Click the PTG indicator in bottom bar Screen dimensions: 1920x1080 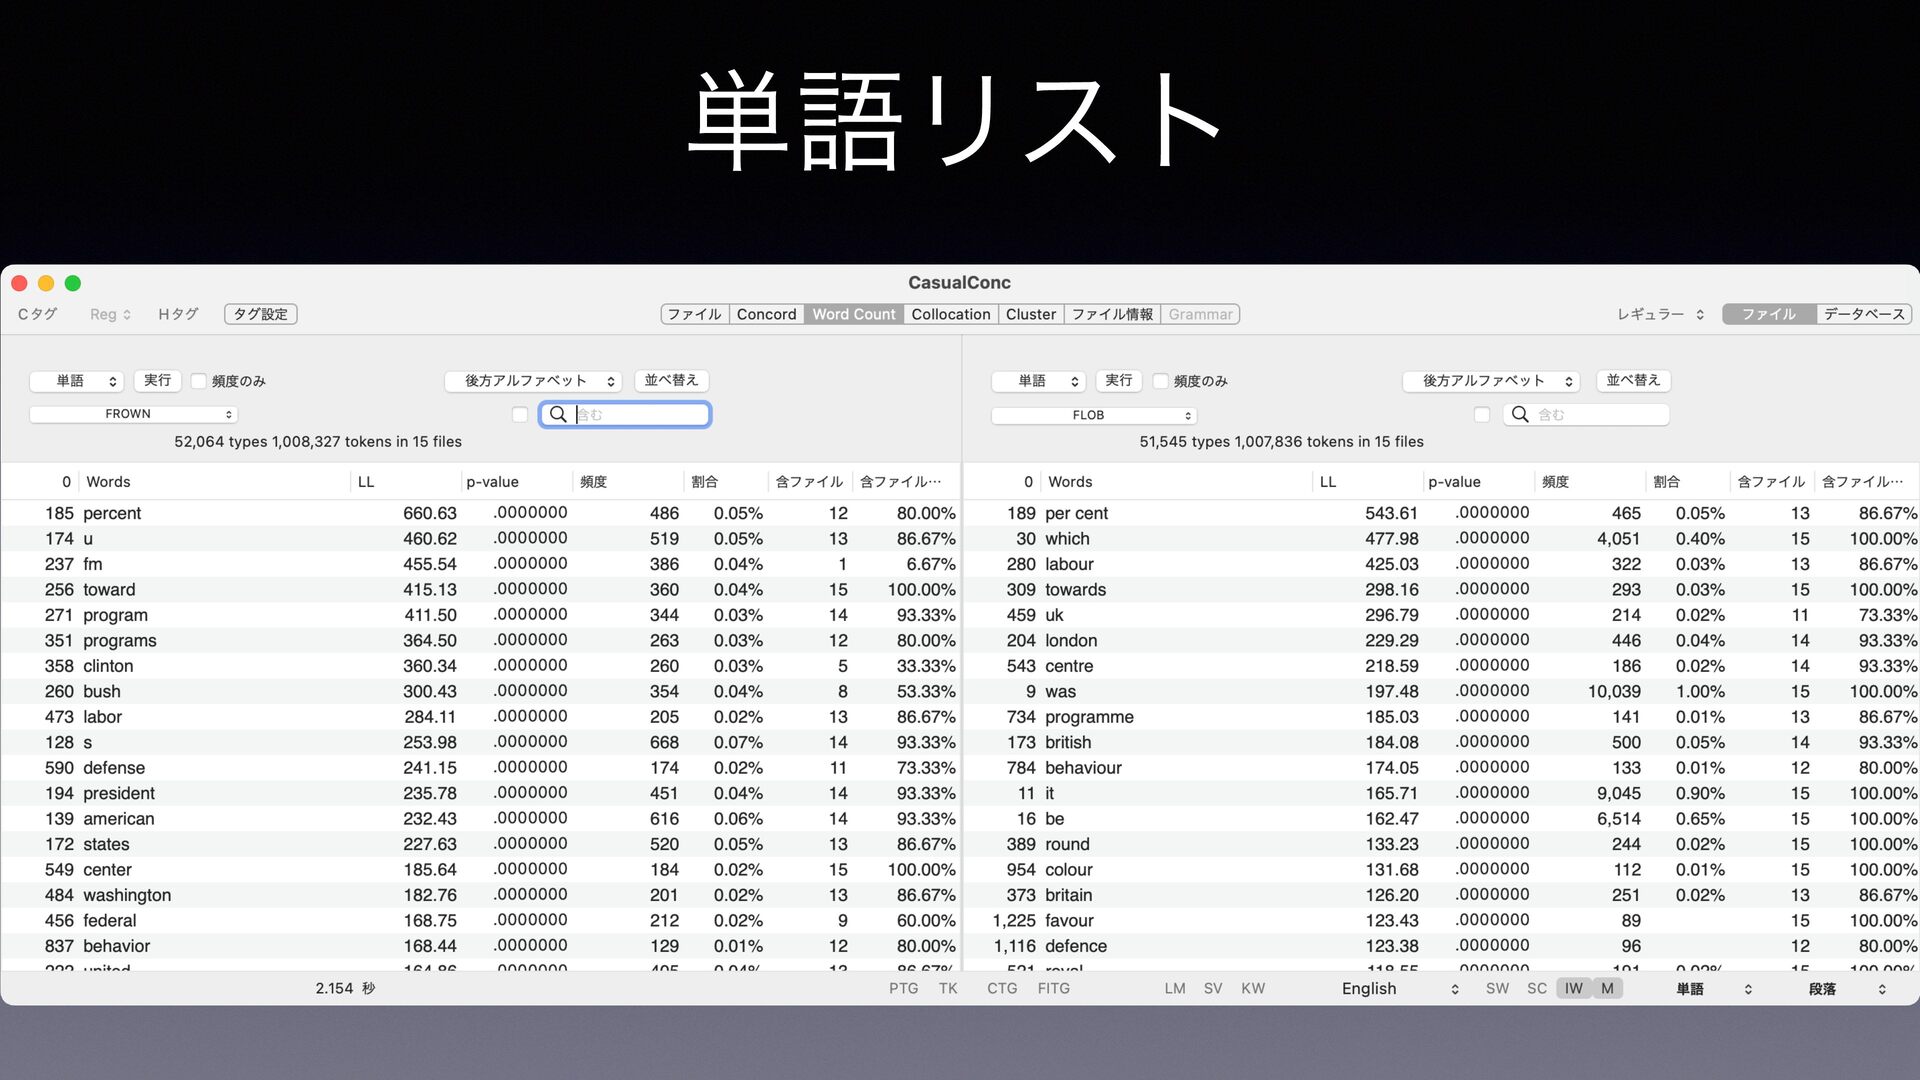coord(903,988)
